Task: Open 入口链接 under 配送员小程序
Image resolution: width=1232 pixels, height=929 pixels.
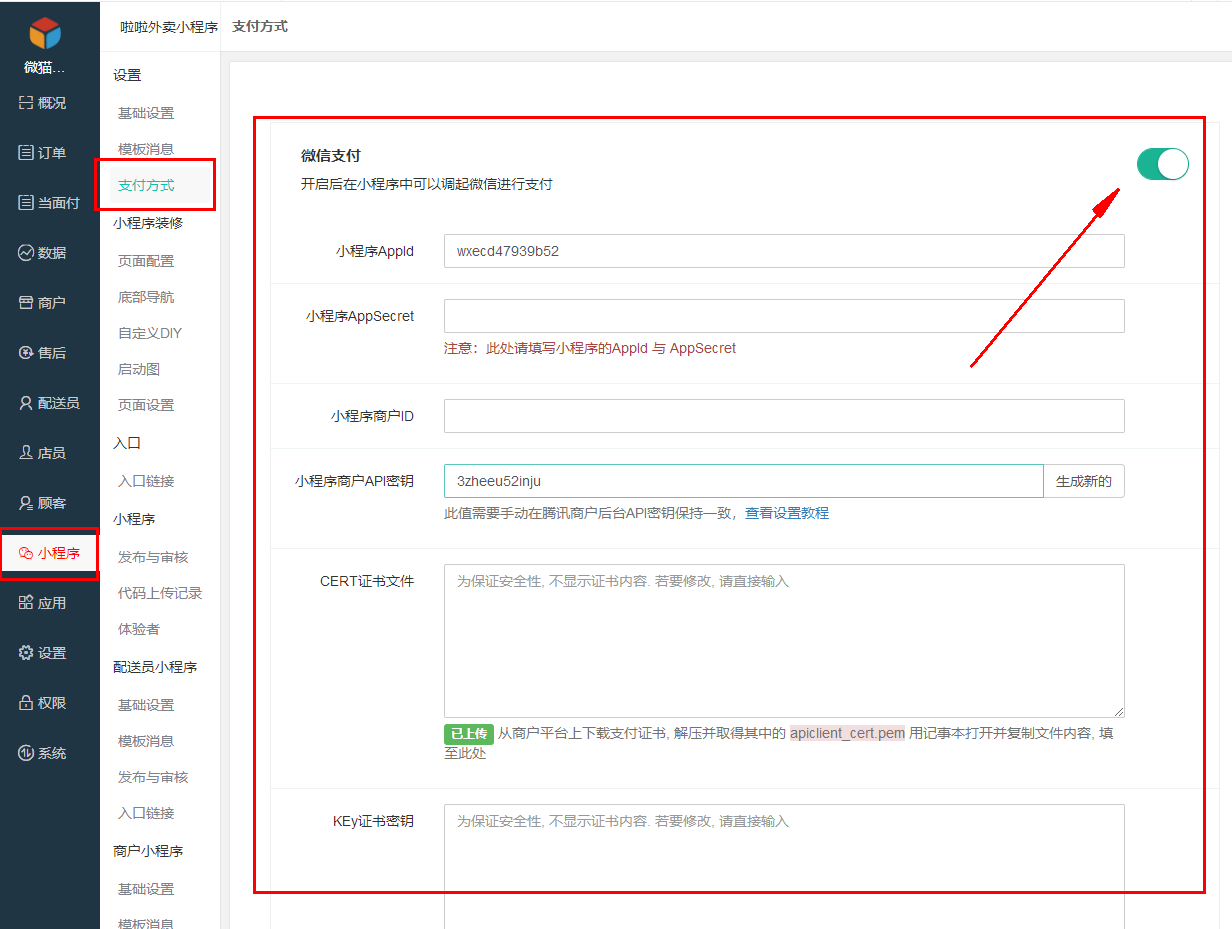Action: tap(146, 813)
